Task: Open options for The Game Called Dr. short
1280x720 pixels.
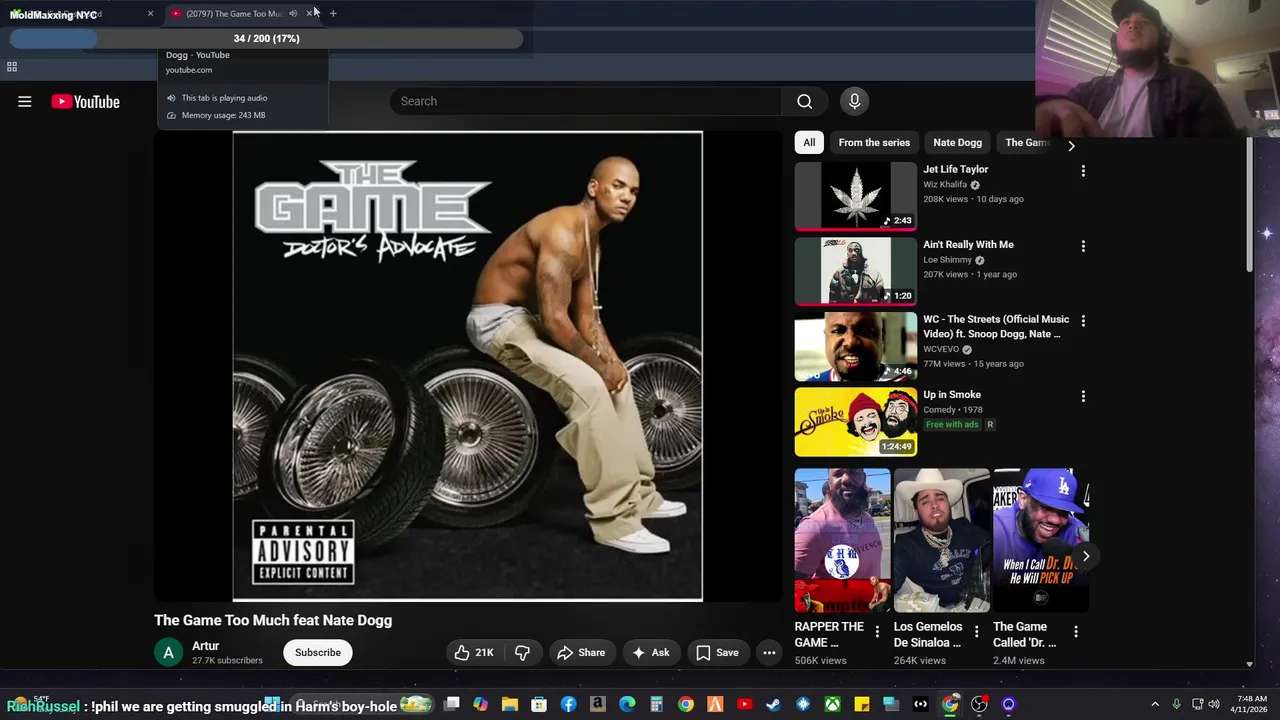Action: coord(1075,631)
